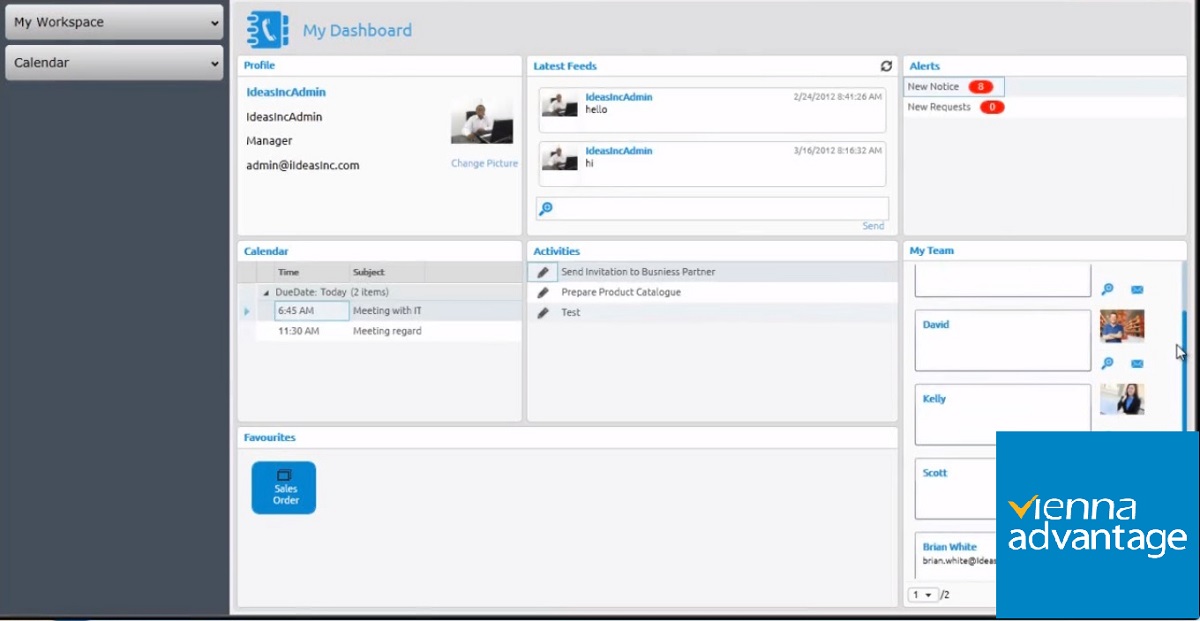
Task: Click the envelope icon beside Kelly
Action: 1136,437
